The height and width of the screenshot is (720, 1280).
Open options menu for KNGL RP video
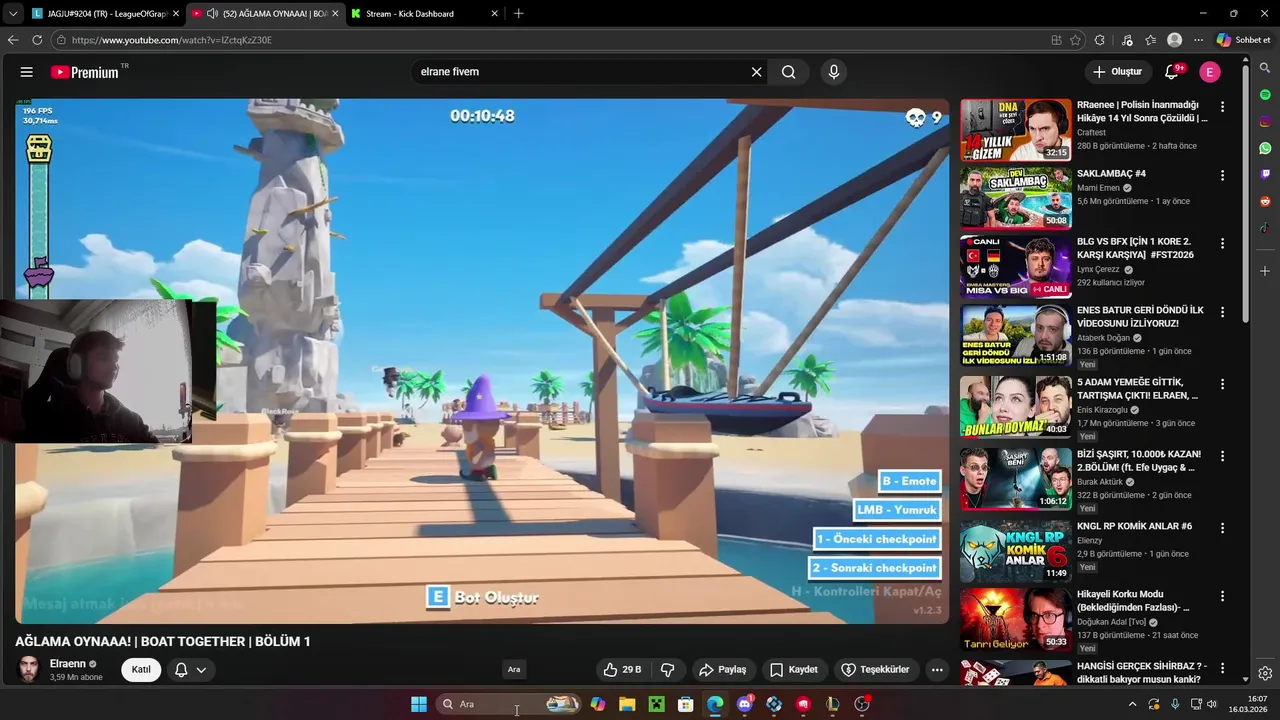point(1222,528)
